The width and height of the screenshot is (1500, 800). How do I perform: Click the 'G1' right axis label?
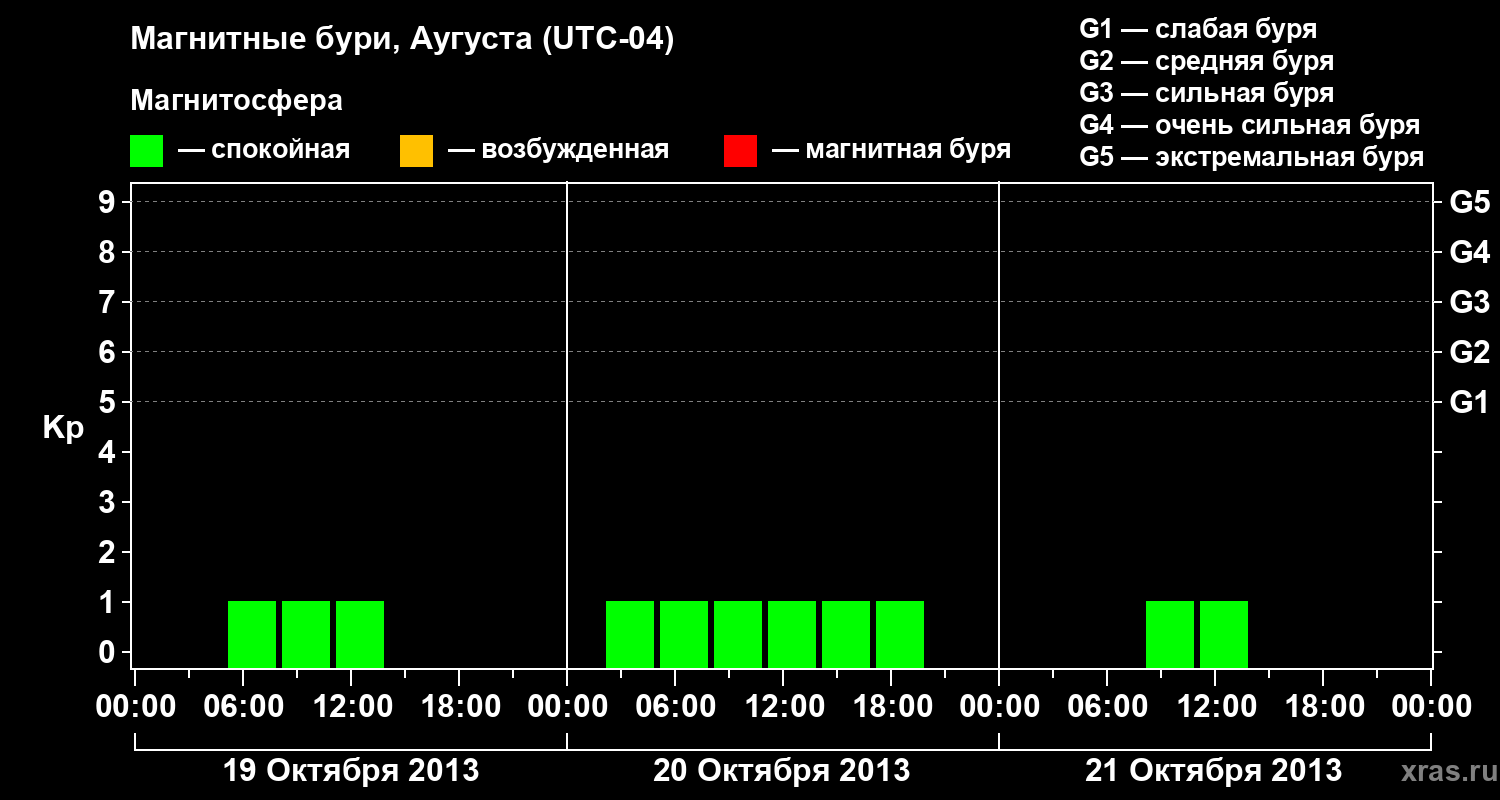[x=1469, y=402]
